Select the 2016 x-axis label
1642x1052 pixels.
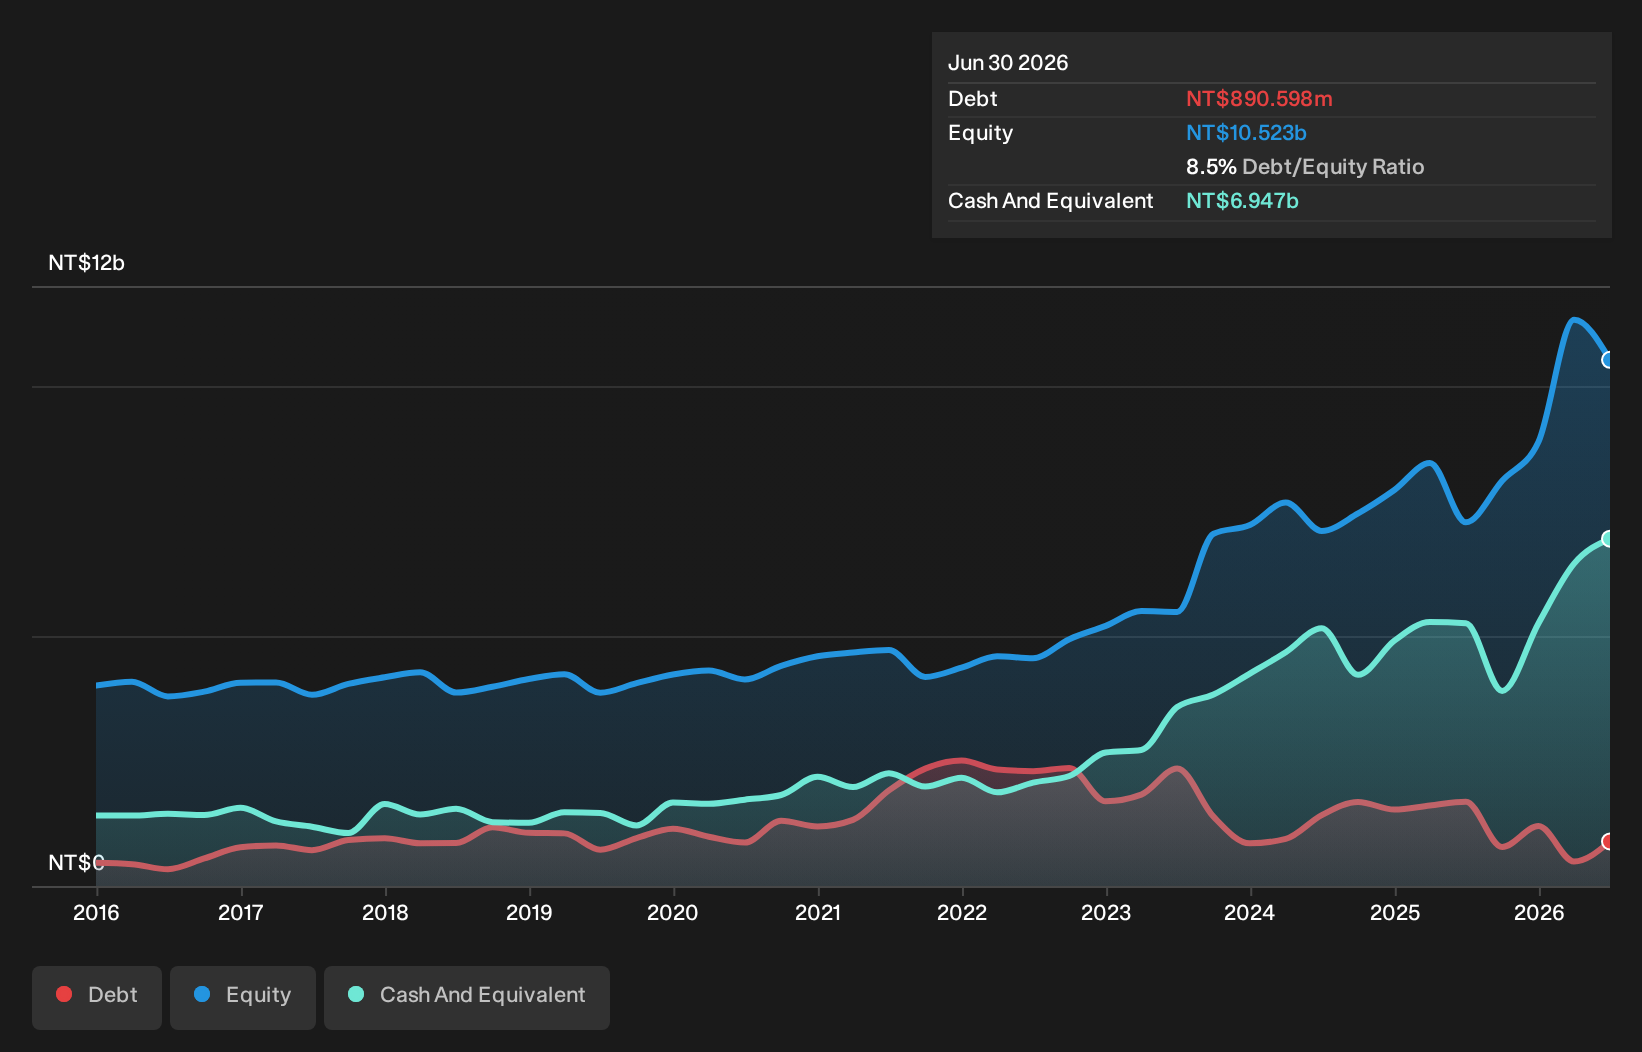(x=96, y=913)
